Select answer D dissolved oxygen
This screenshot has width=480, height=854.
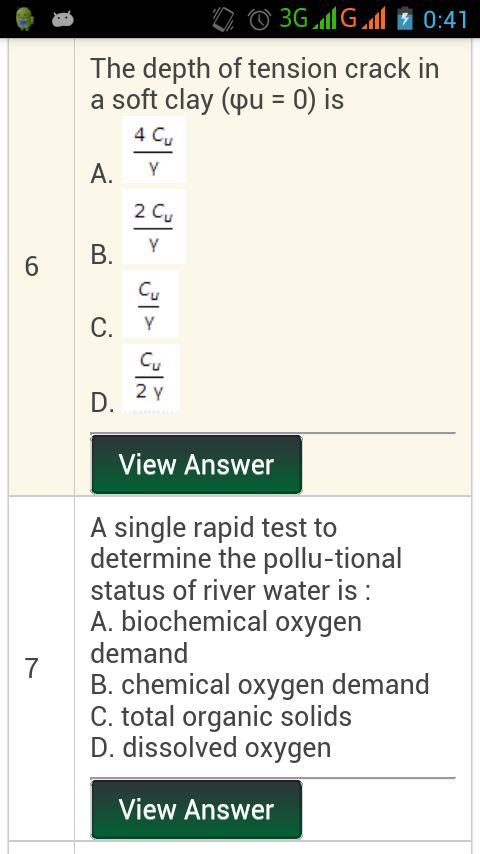point(211,748)
